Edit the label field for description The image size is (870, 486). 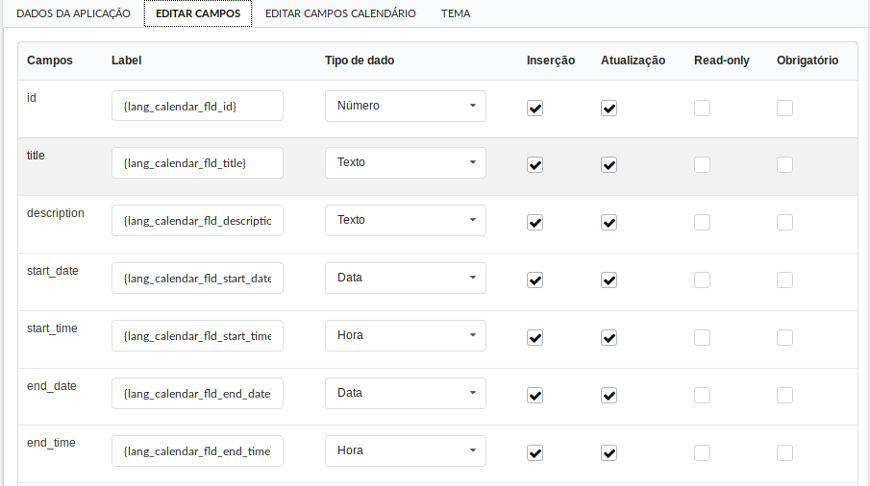(x=198, y=220)
